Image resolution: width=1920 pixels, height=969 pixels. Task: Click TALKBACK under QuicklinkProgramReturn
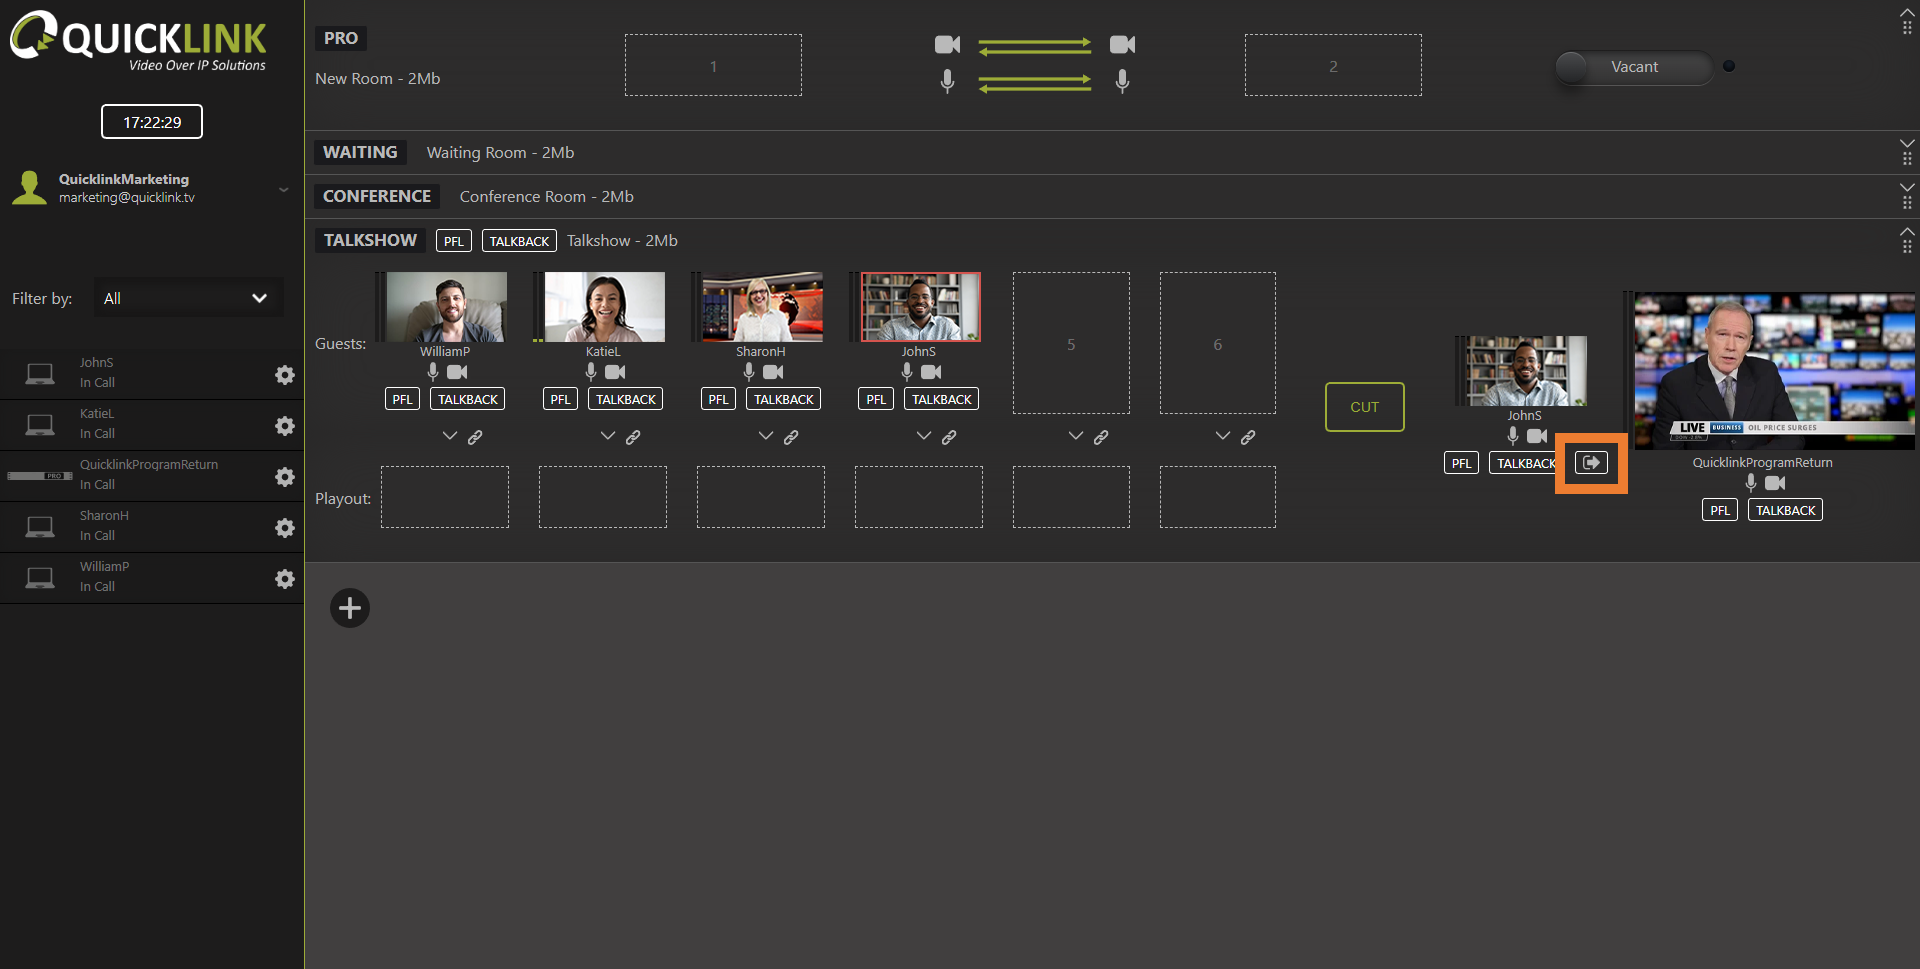(x=1785, y=510)
